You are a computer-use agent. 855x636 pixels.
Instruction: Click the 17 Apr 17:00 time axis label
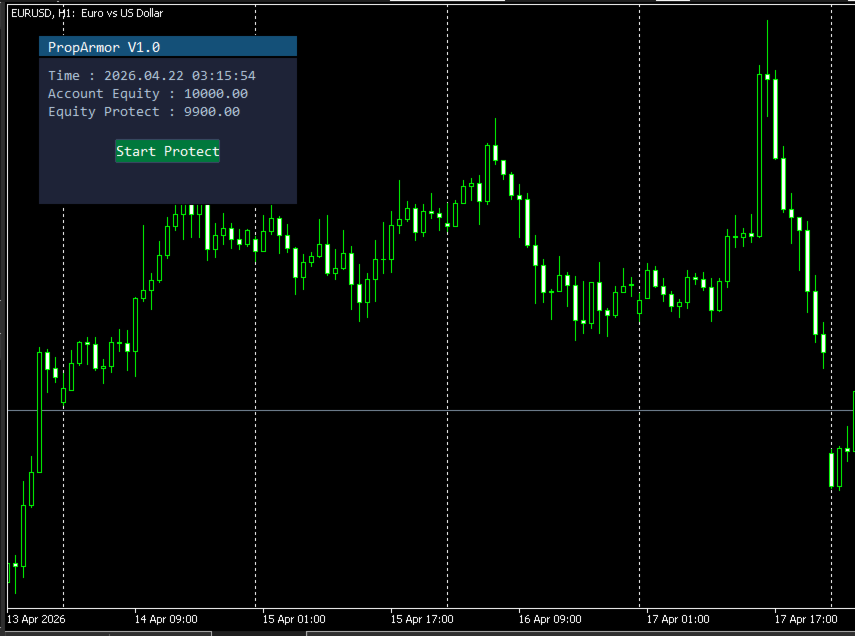806,619
